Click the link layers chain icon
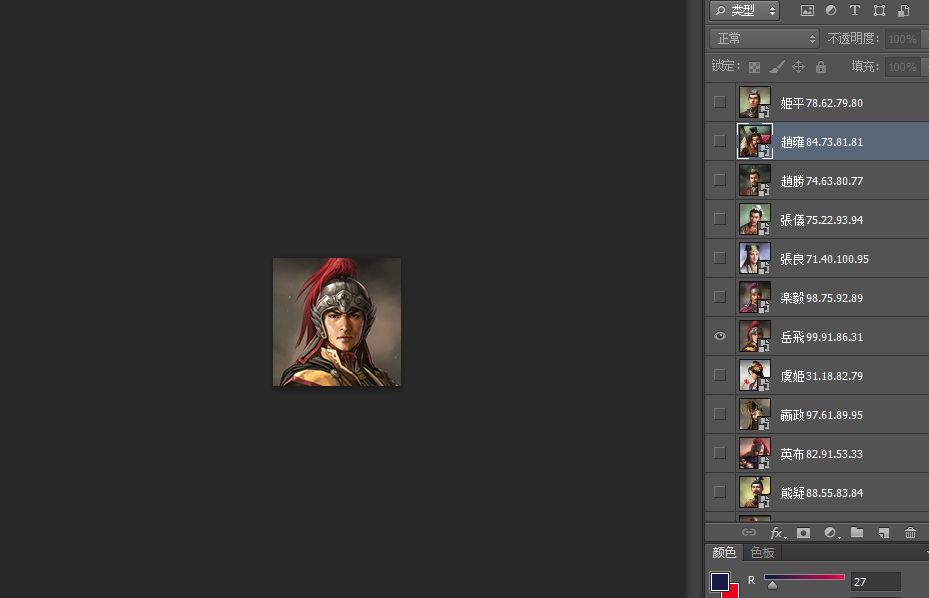This screenshot has width=929, height=598. 749,532
